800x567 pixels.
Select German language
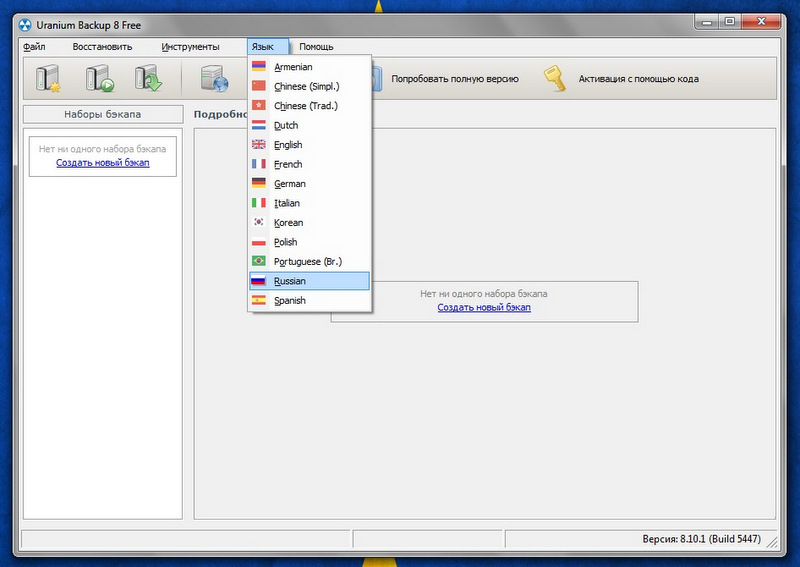pos(309,183)
